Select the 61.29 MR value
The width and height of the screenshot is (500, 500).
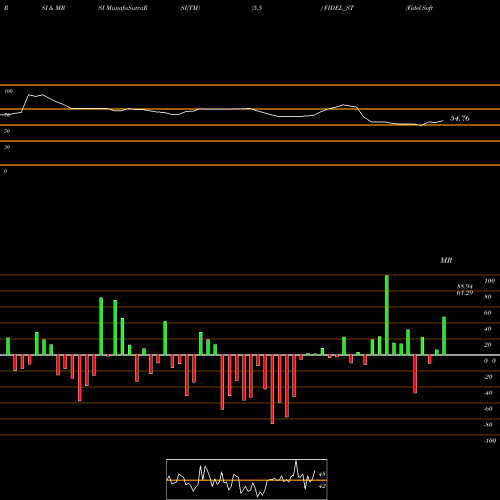(x=465, y=293)
